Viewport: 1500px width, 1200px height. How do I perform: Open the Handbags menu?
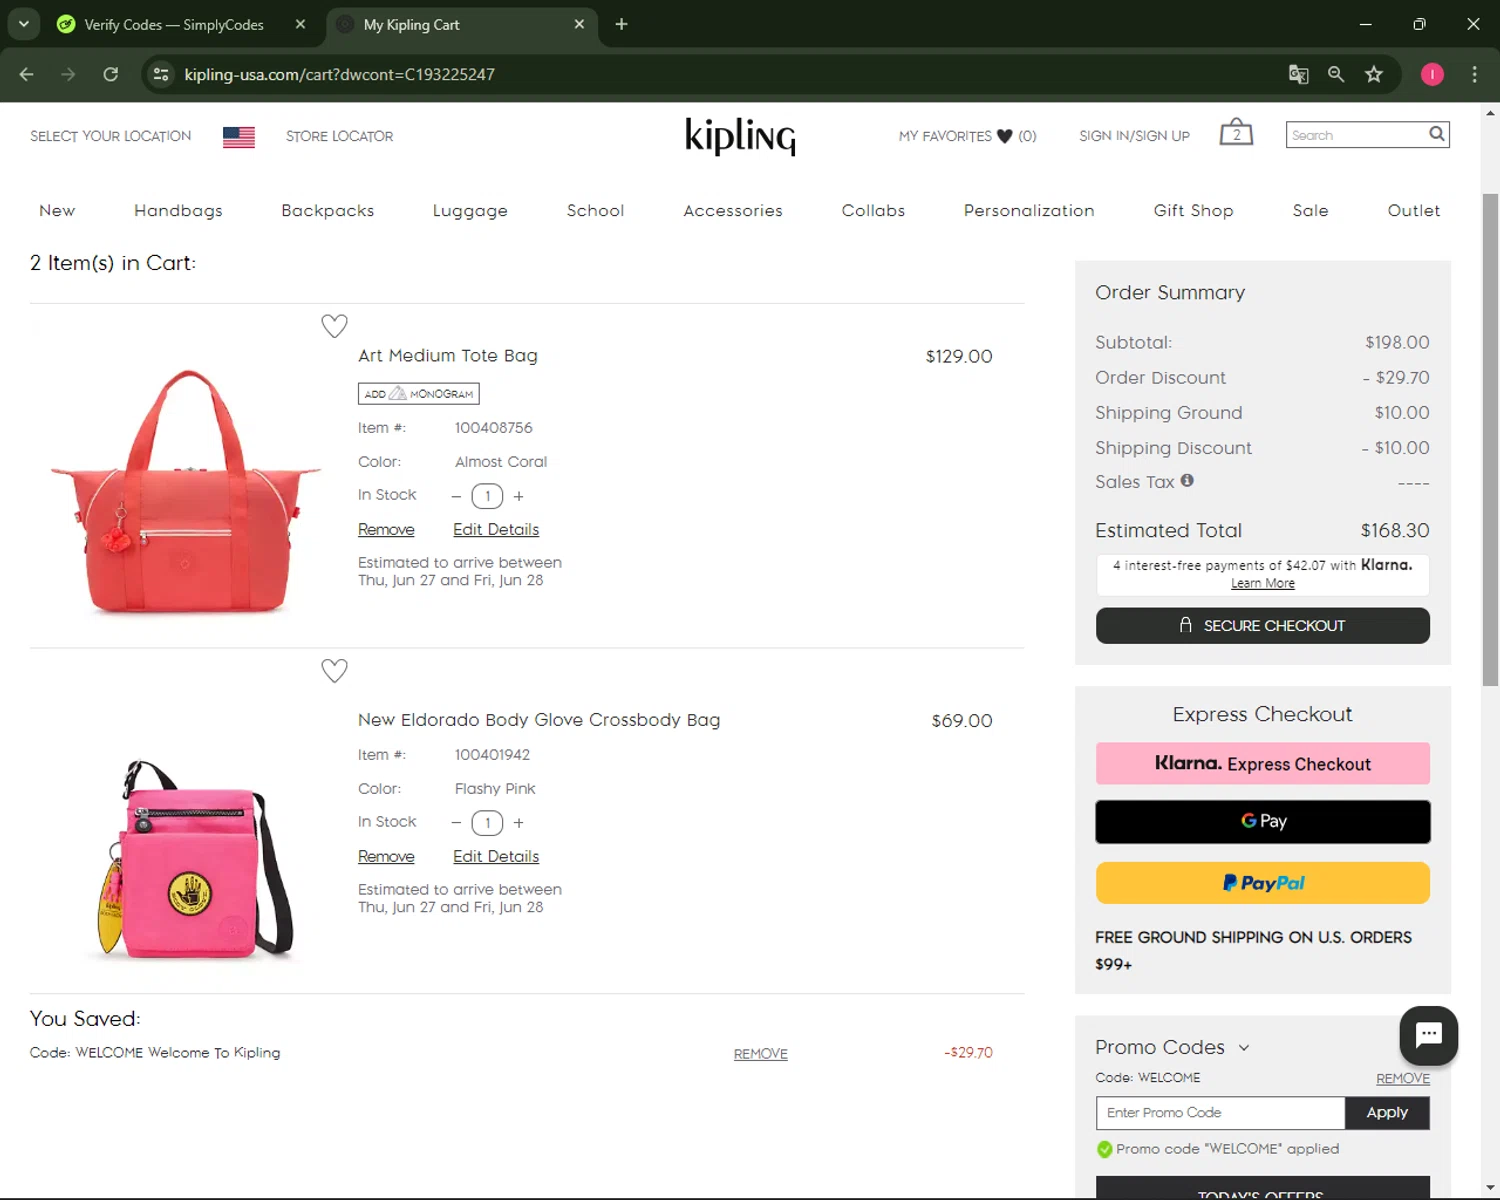click(178, 210)
